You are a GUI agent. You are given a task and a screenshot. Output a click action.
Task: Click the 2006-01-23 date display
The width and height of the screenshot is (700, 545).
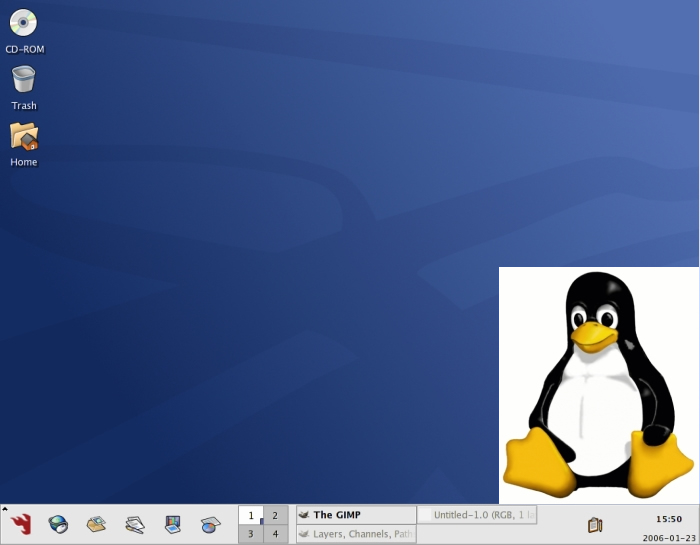[669, 538]
